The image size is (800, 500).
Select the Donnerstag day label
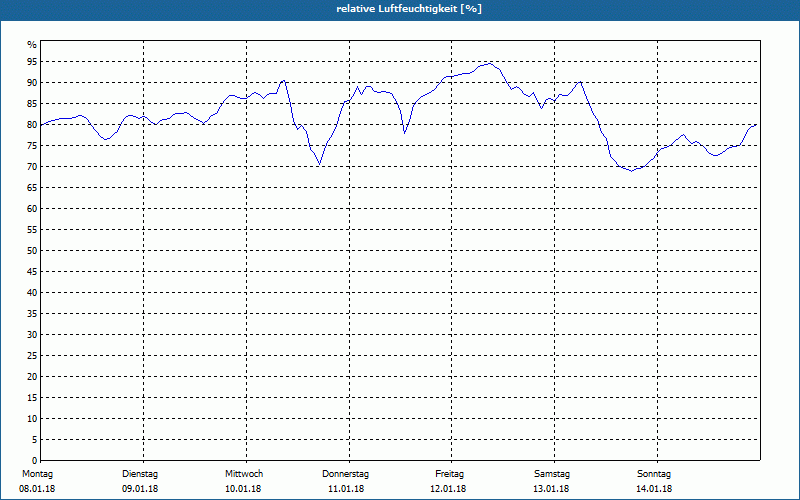(x=345, y=474)
